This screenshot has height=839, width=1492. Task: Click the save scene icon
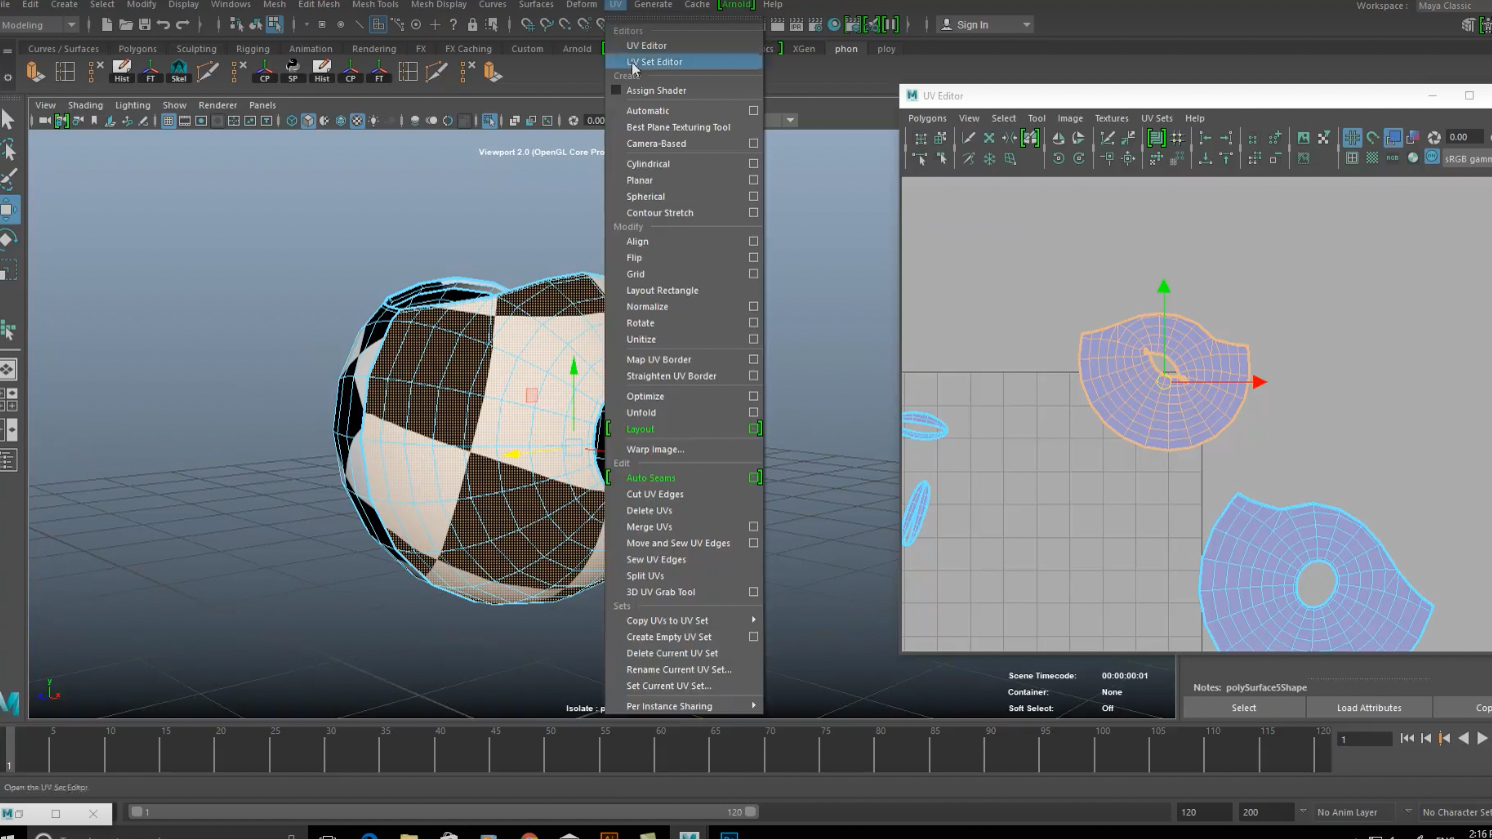coord(144,25)
